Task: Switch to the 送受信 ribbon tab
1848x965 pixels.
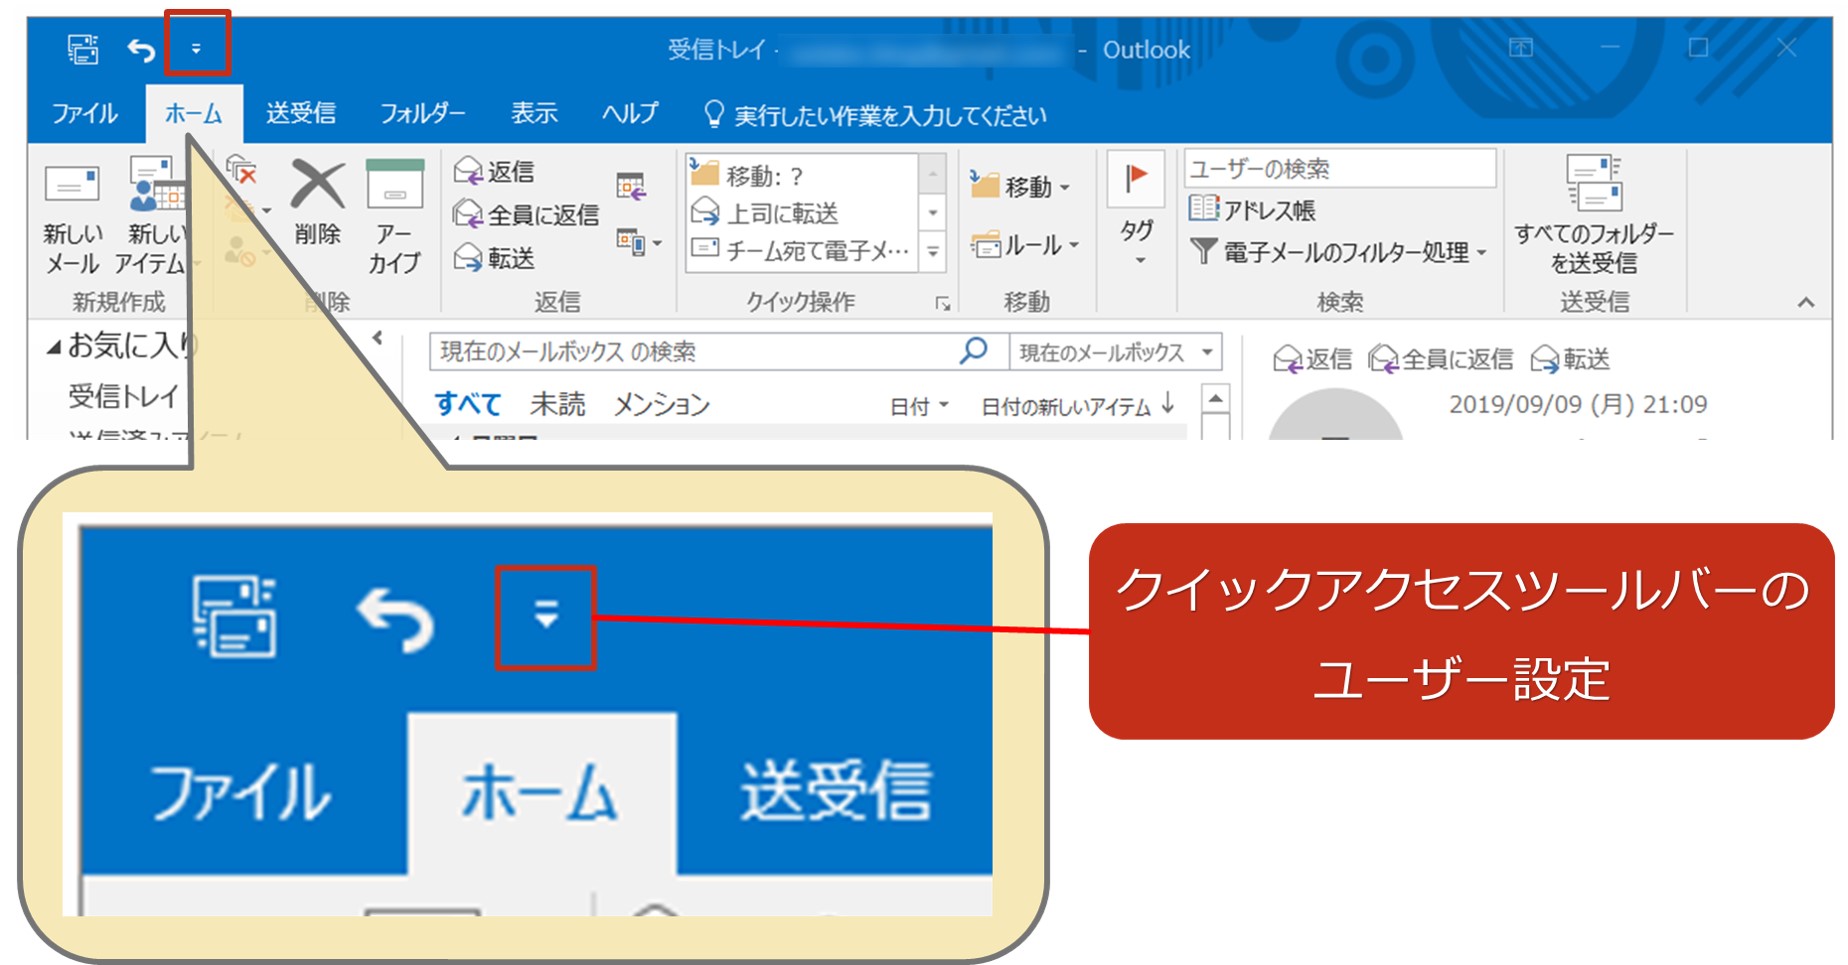Action: click(300, 113)
